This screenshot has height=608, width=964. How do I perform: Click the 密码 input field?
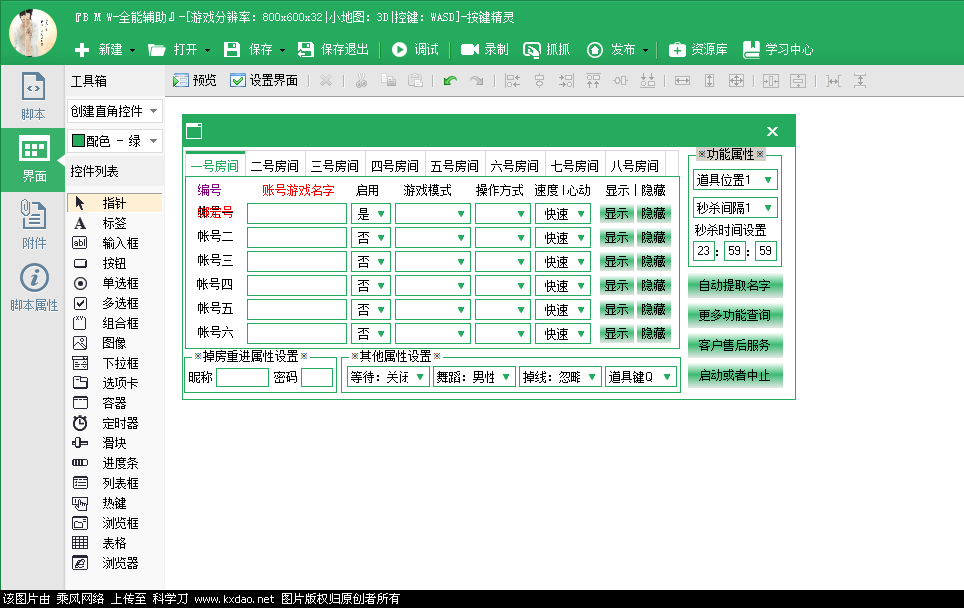pos(317,378)
